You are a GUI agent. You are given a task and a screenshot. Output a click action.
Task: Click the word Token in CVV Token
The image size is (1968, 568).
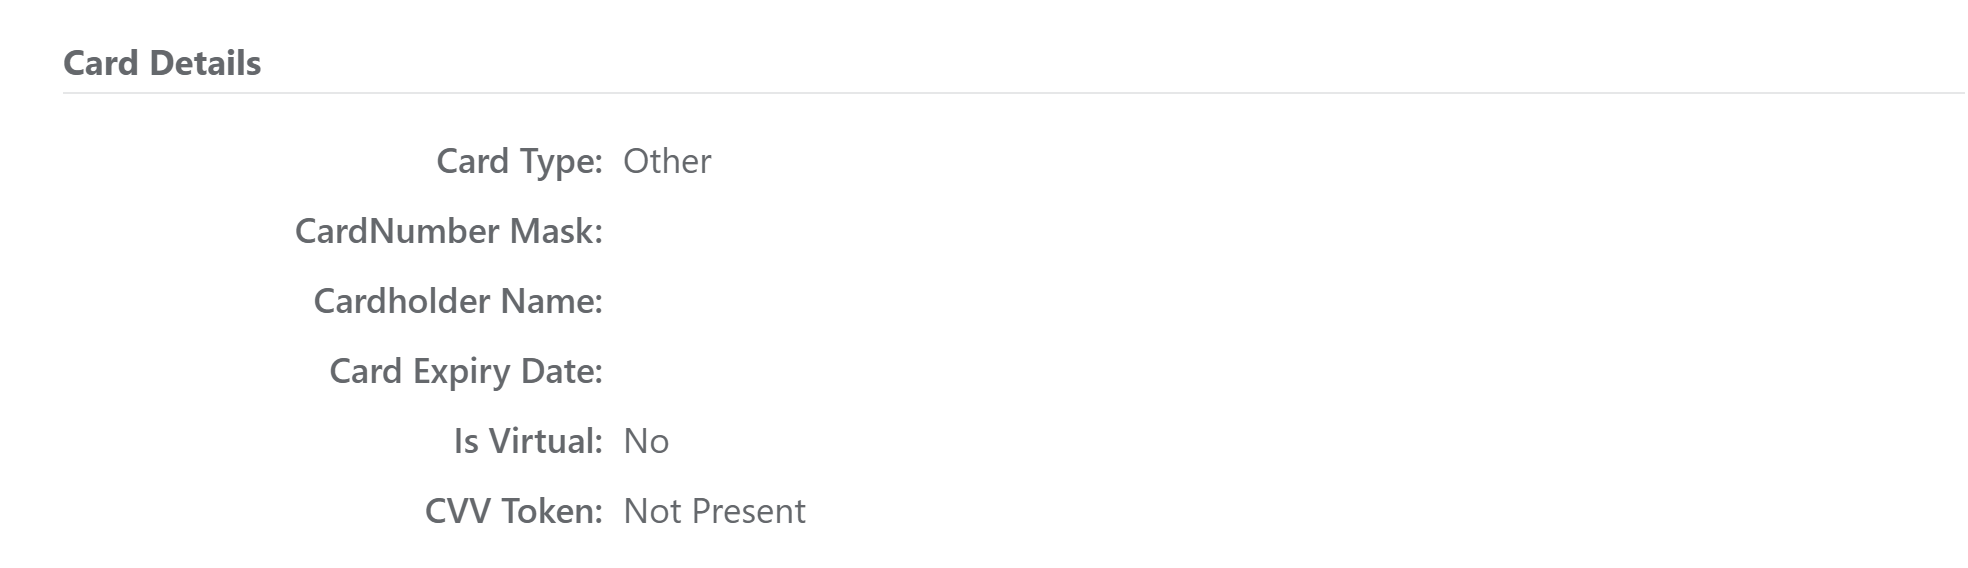[551, 511]
